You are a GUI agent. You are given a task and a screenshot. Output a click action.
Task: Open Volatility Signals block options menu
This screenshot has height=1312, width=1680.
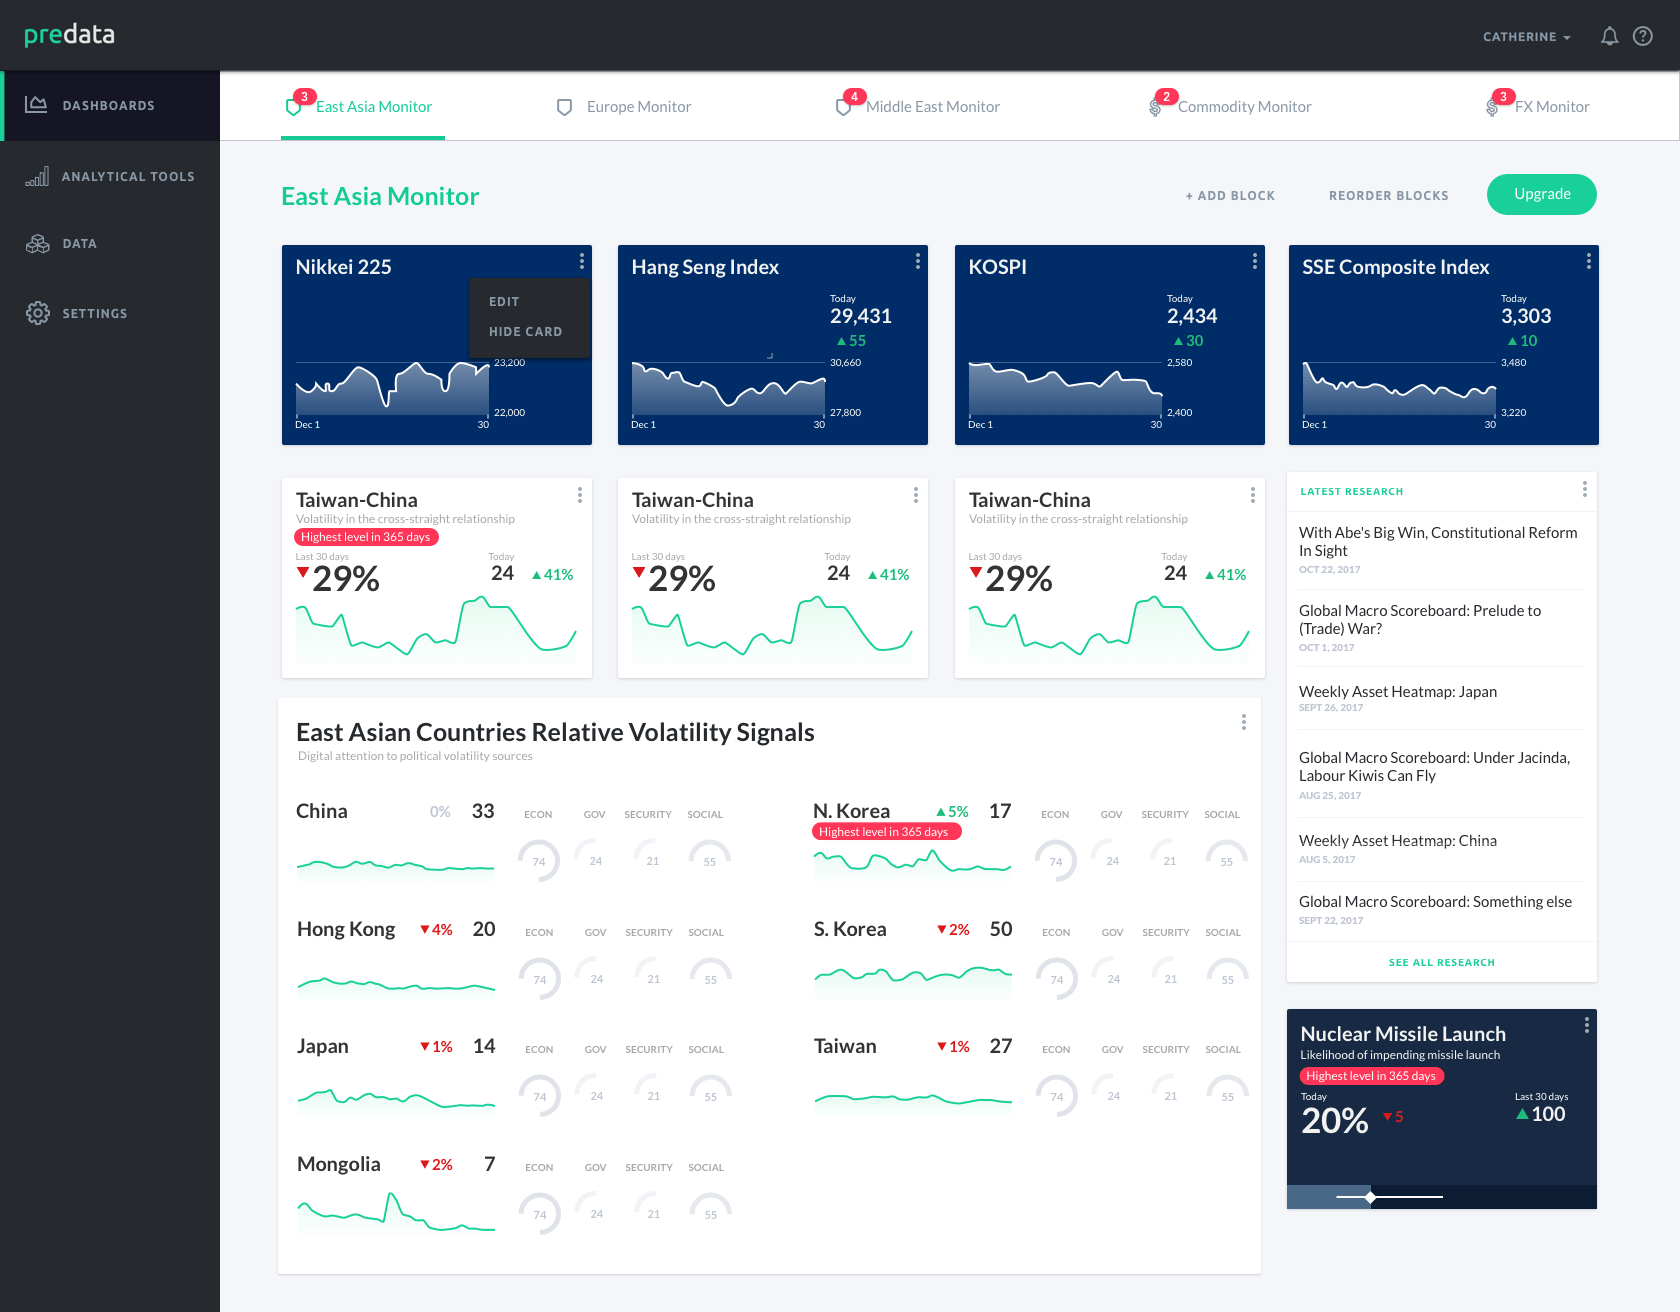(1243, 722)
